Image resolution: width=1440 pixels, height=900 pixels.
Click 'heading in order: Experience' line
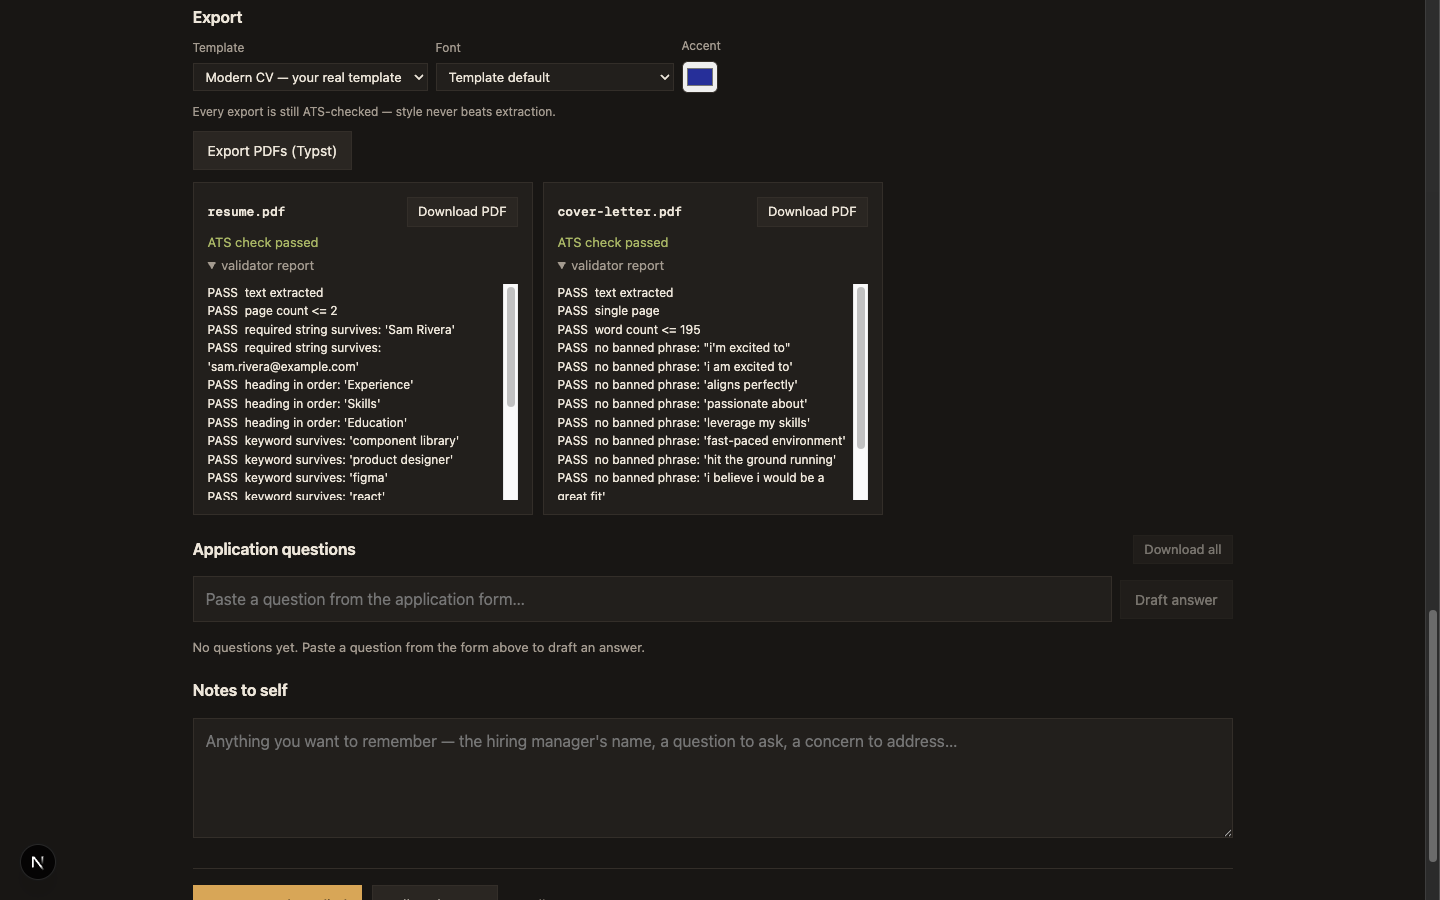point(310,385)
